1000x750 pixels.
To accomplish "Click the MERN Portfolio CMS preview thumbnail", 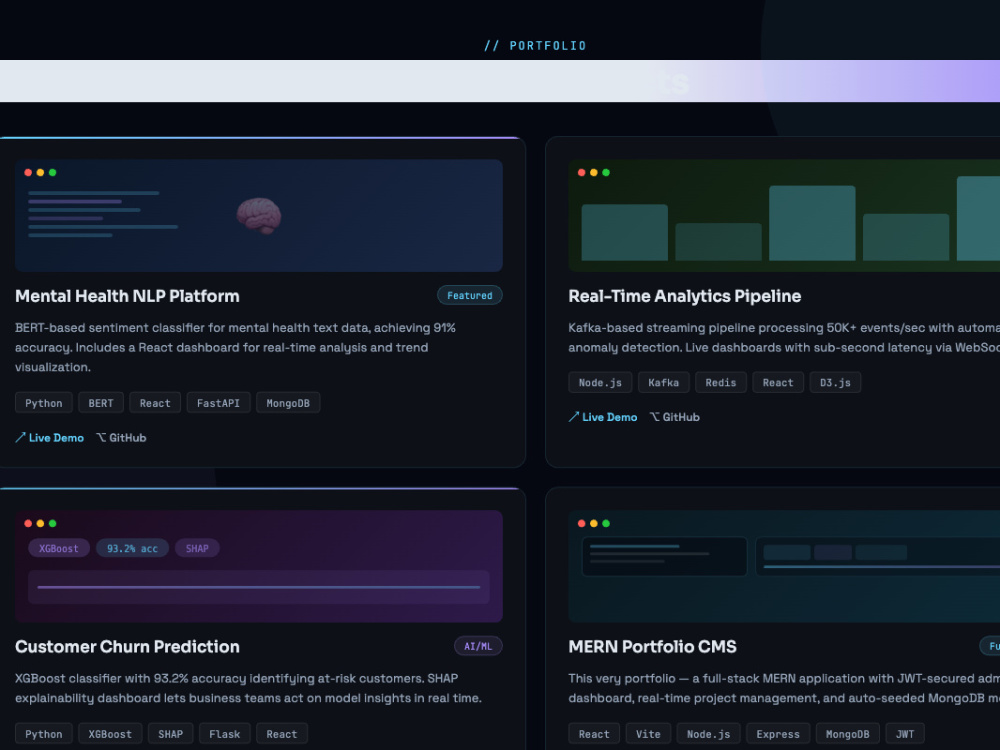I will click(x=784, y=566).
